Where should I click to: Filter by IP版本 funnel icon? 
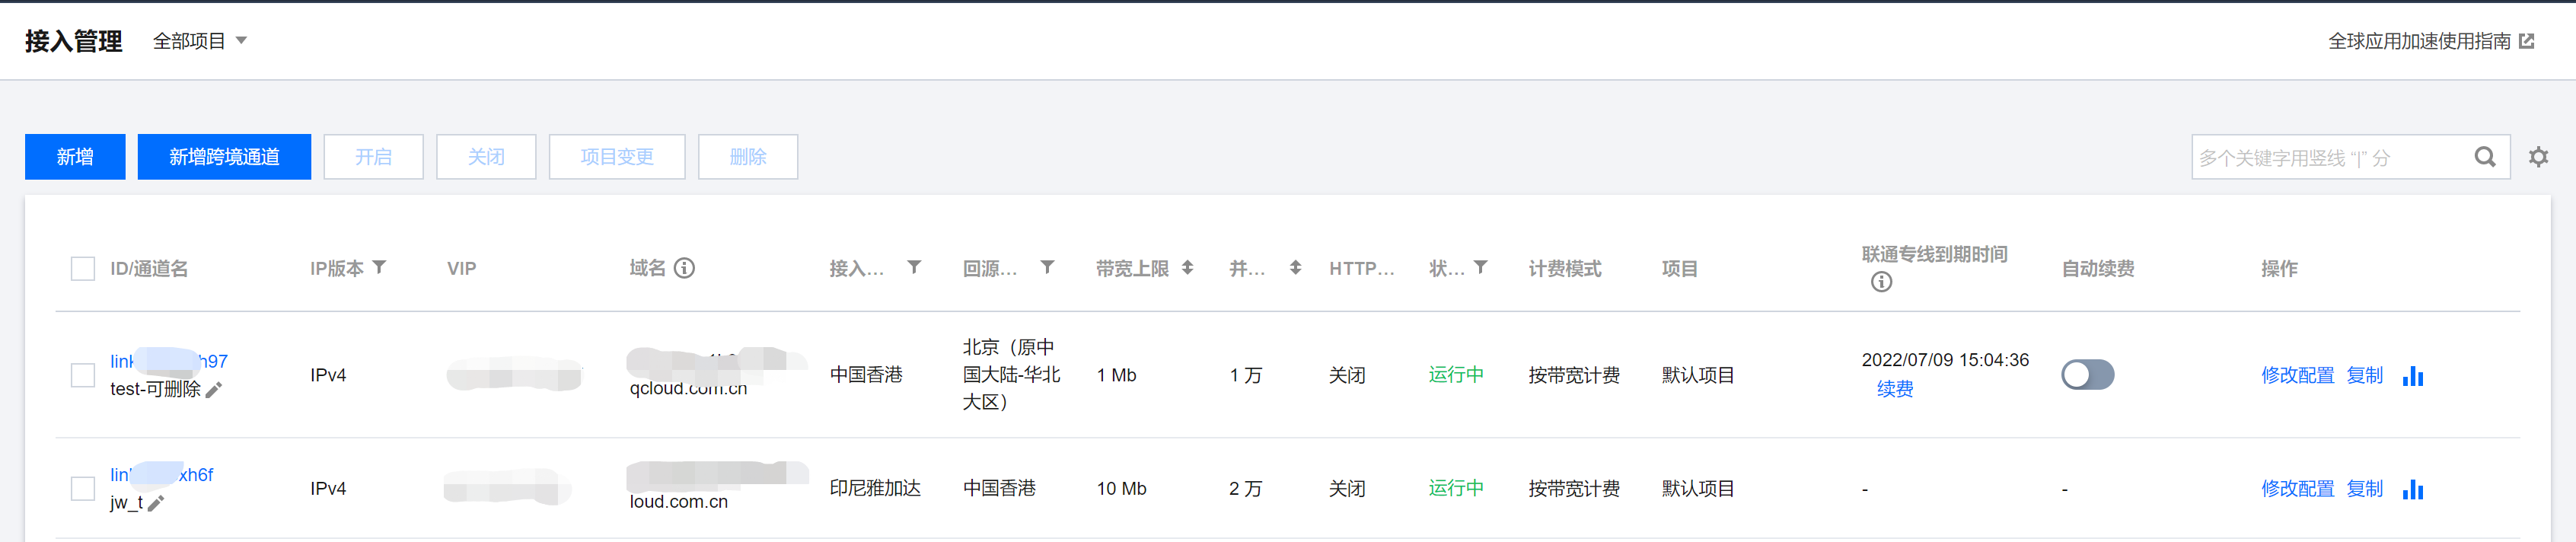(x=379, y=267)
